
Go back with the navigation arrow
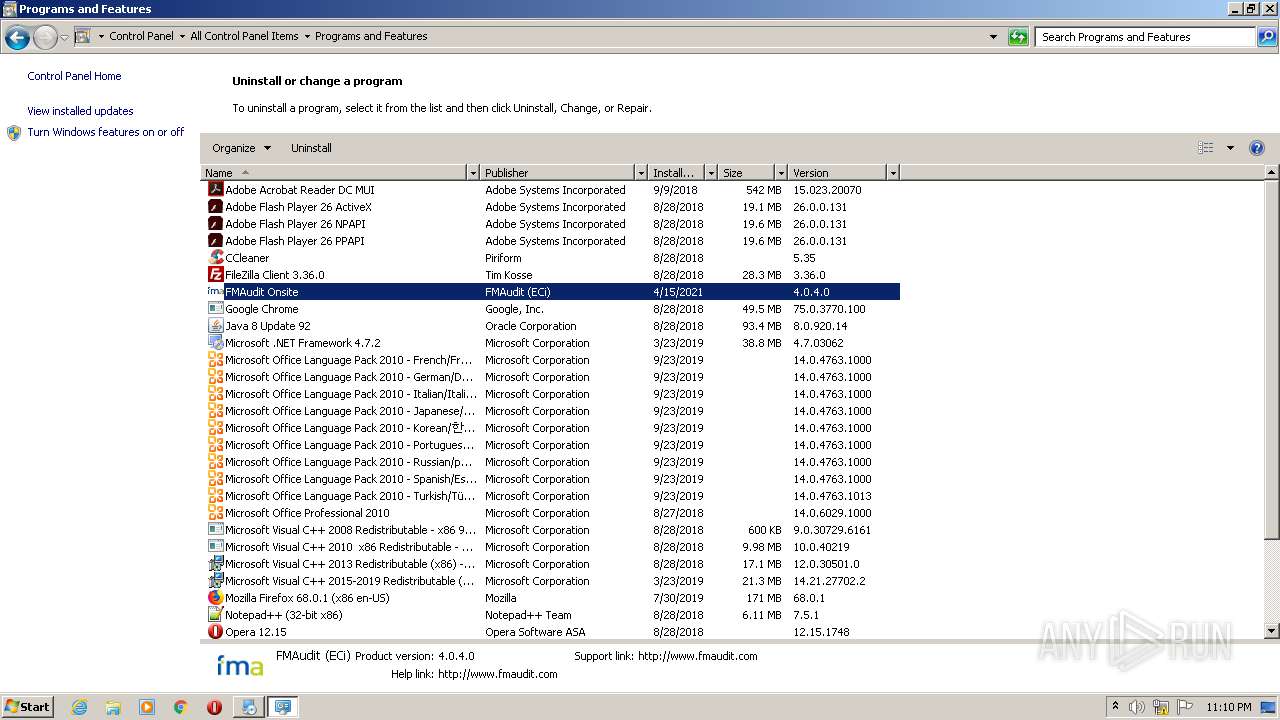[17, 38]
